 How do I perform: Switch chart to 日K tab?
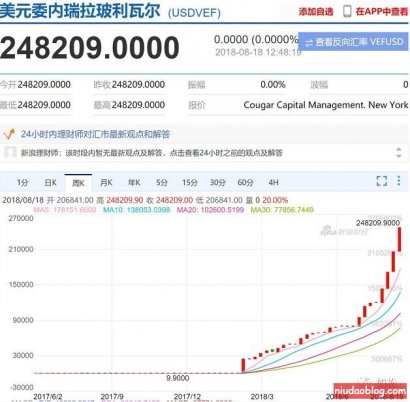pyautogui.click(x=51, y=183)
